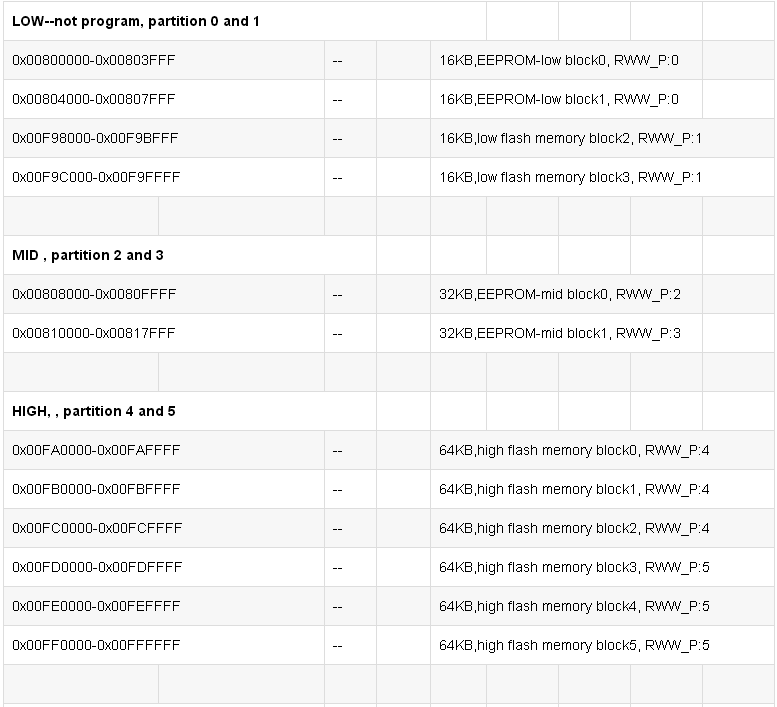
Task: Click the 'LOW--not program, partition 0 and 1' header
Action: (136, 21)
